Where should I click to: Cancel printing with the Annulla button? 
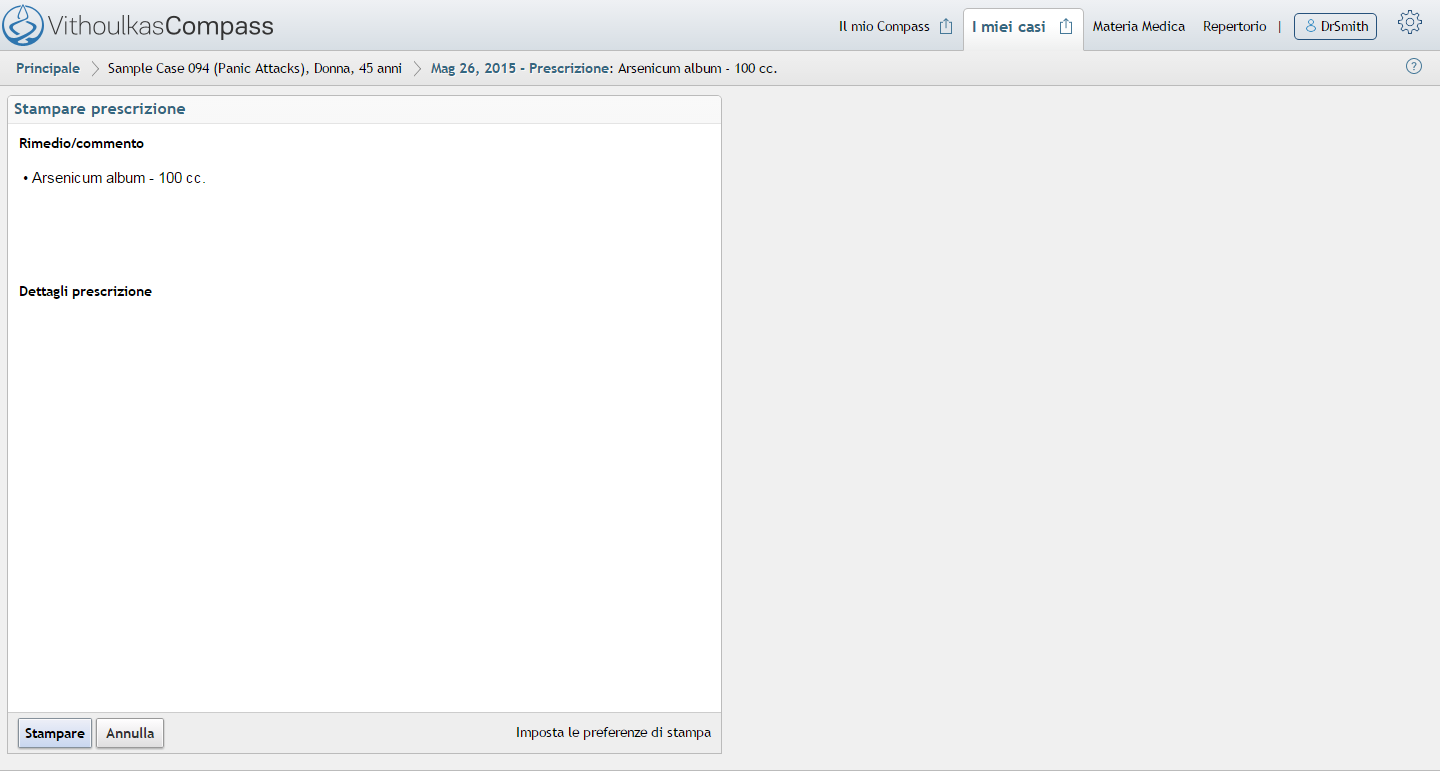130,733
